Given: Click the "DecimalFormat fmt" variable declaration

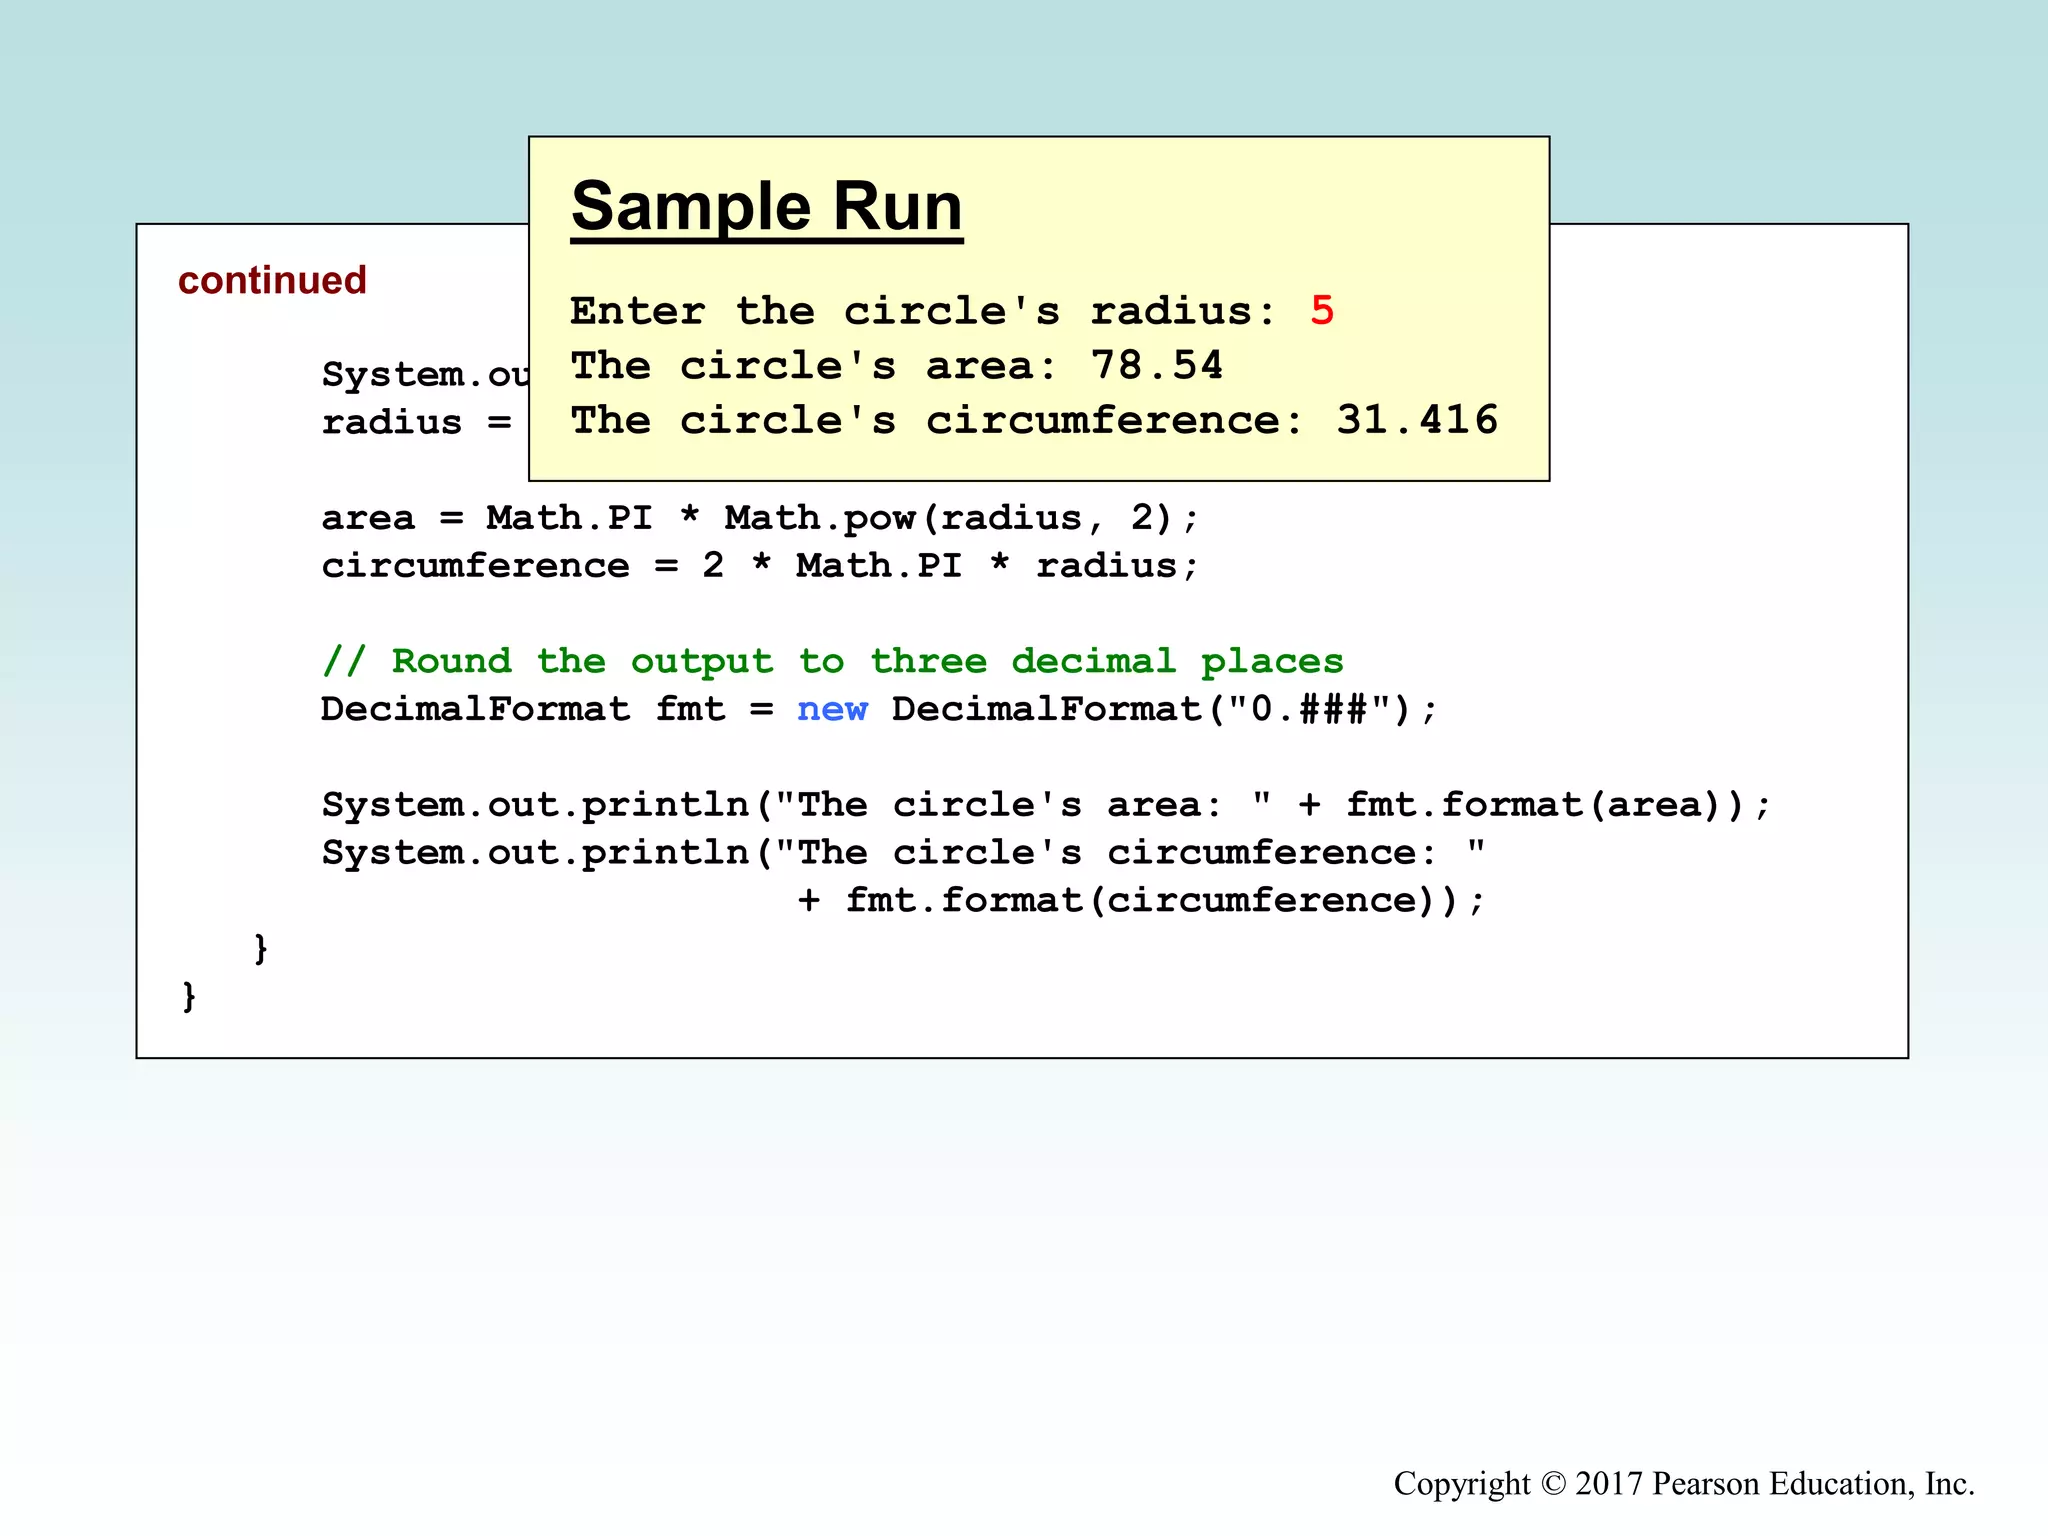Looking at the screenshot, I should [522, 709].
